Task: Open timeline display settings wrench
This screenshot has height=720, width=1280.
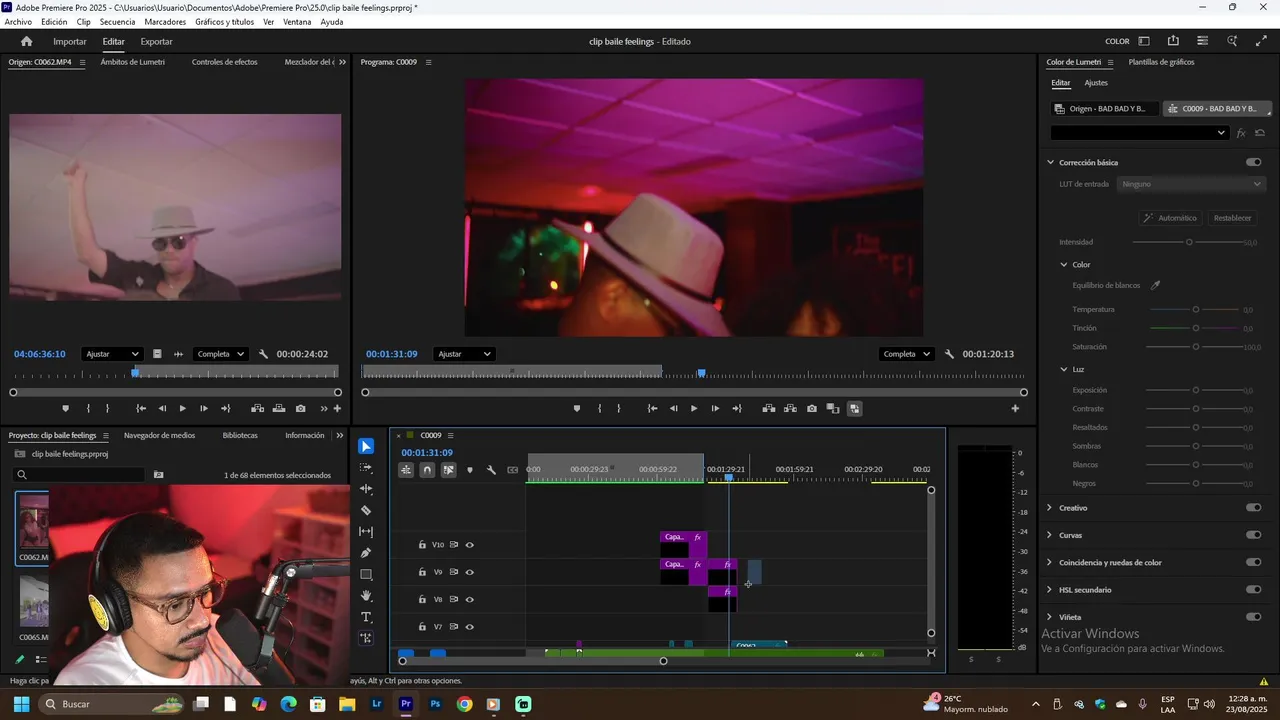Action: coord(491,470)
